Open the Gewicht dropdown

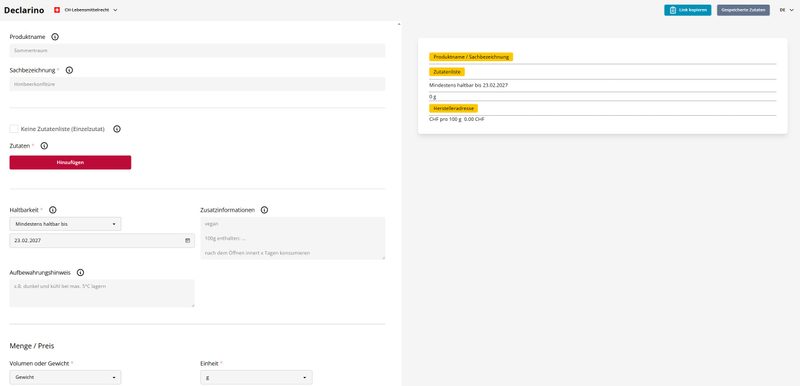(65, 377)
